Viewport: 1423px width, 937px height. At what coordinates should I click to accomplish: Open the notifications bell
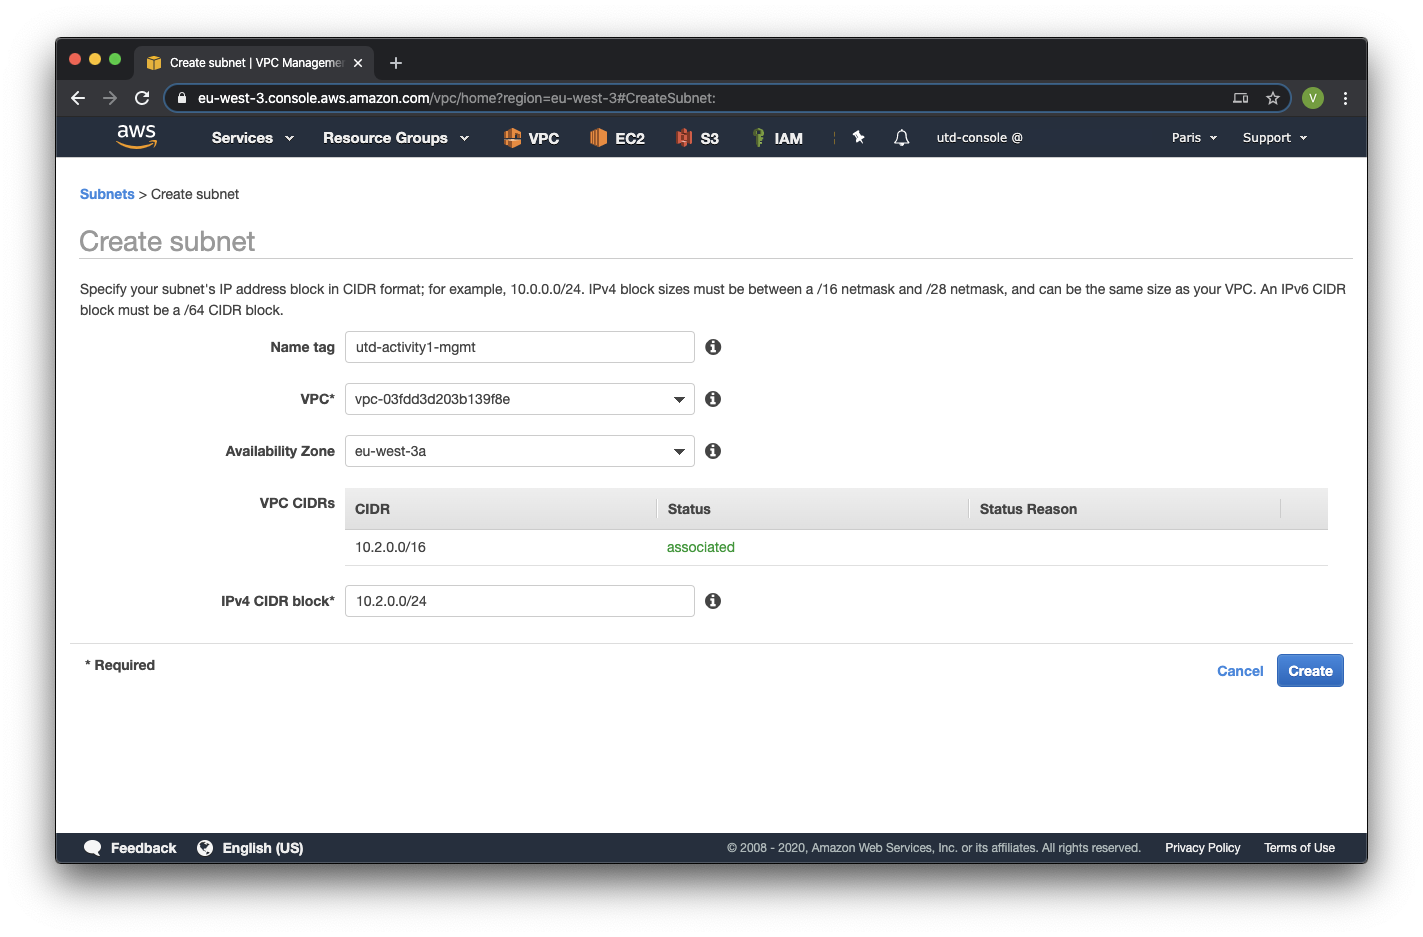pos(901,137)
